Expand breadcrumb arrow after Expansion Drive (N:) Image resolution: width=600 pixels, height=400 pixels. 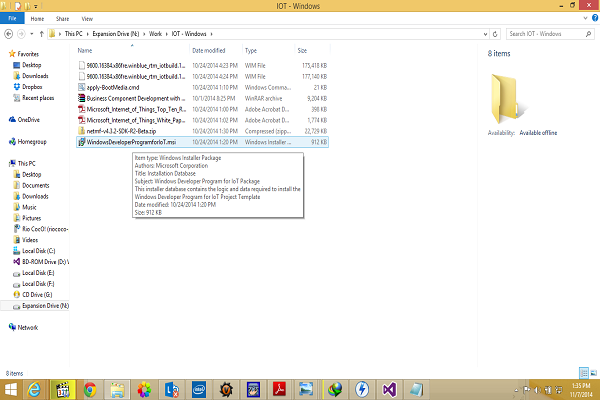[x=145, y=34]
